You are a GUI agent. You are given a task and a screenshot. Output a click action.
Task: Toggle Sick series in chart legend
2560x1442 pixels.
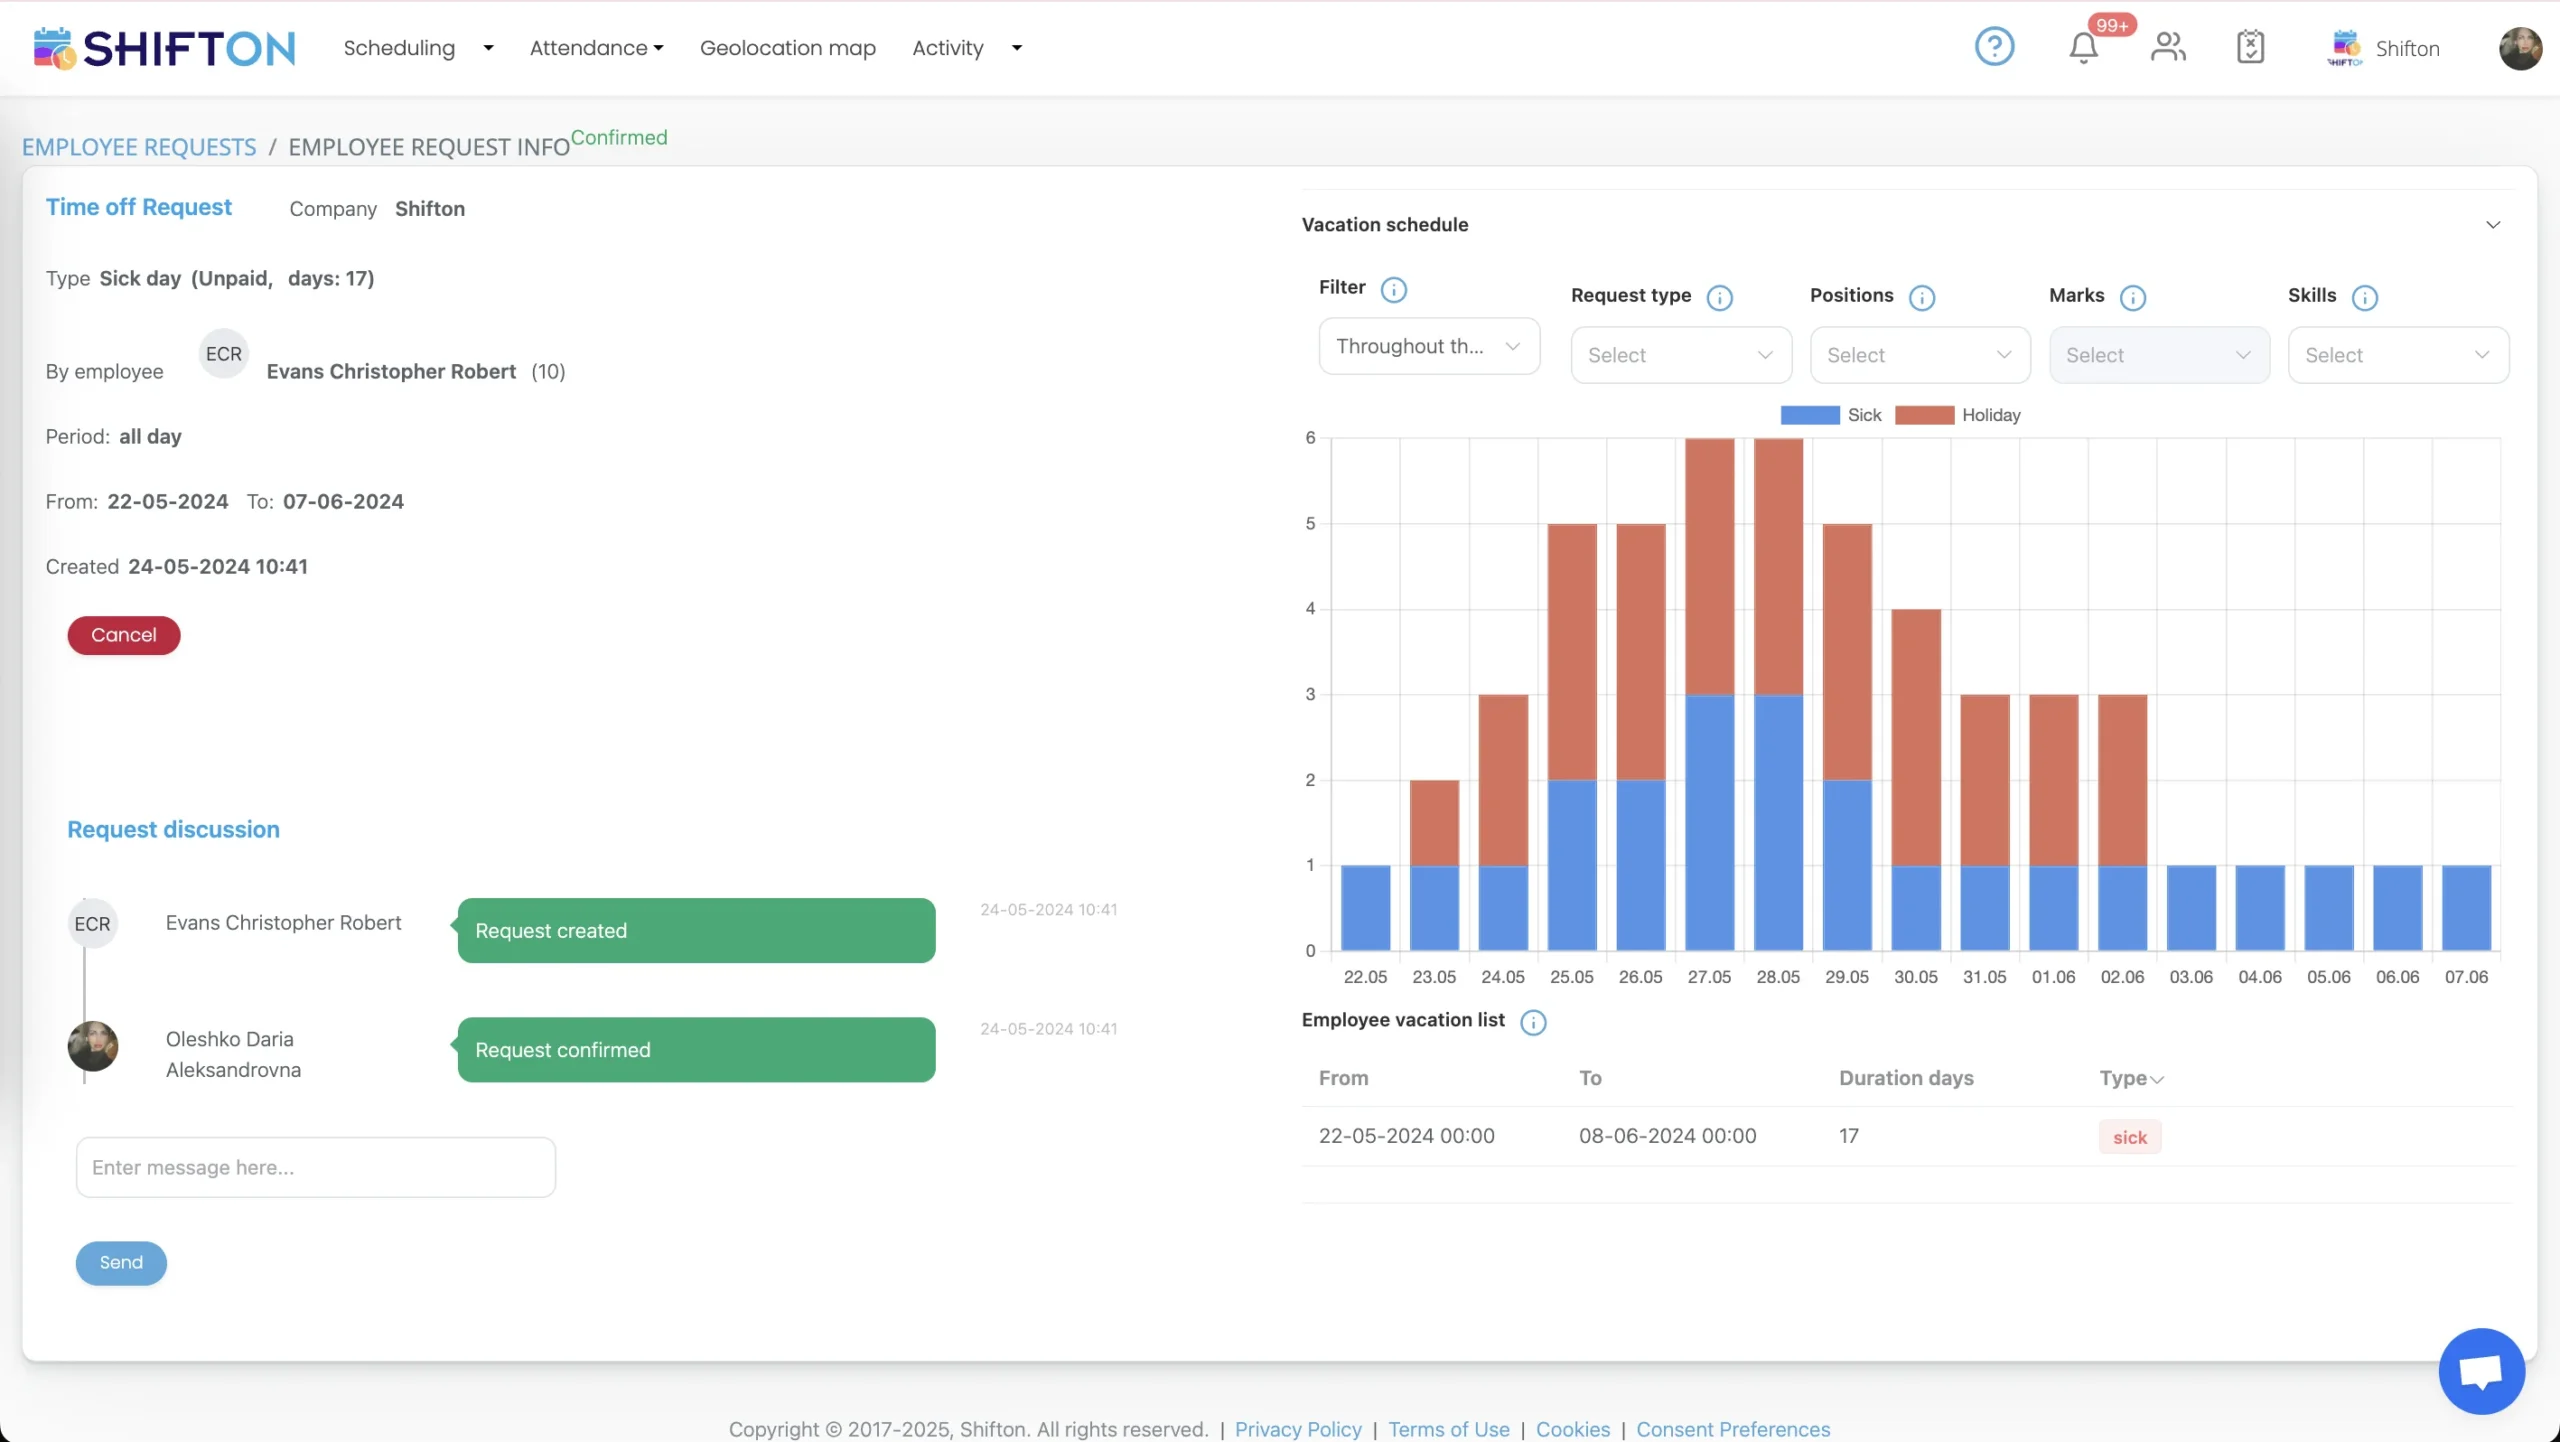[1831, 415]
